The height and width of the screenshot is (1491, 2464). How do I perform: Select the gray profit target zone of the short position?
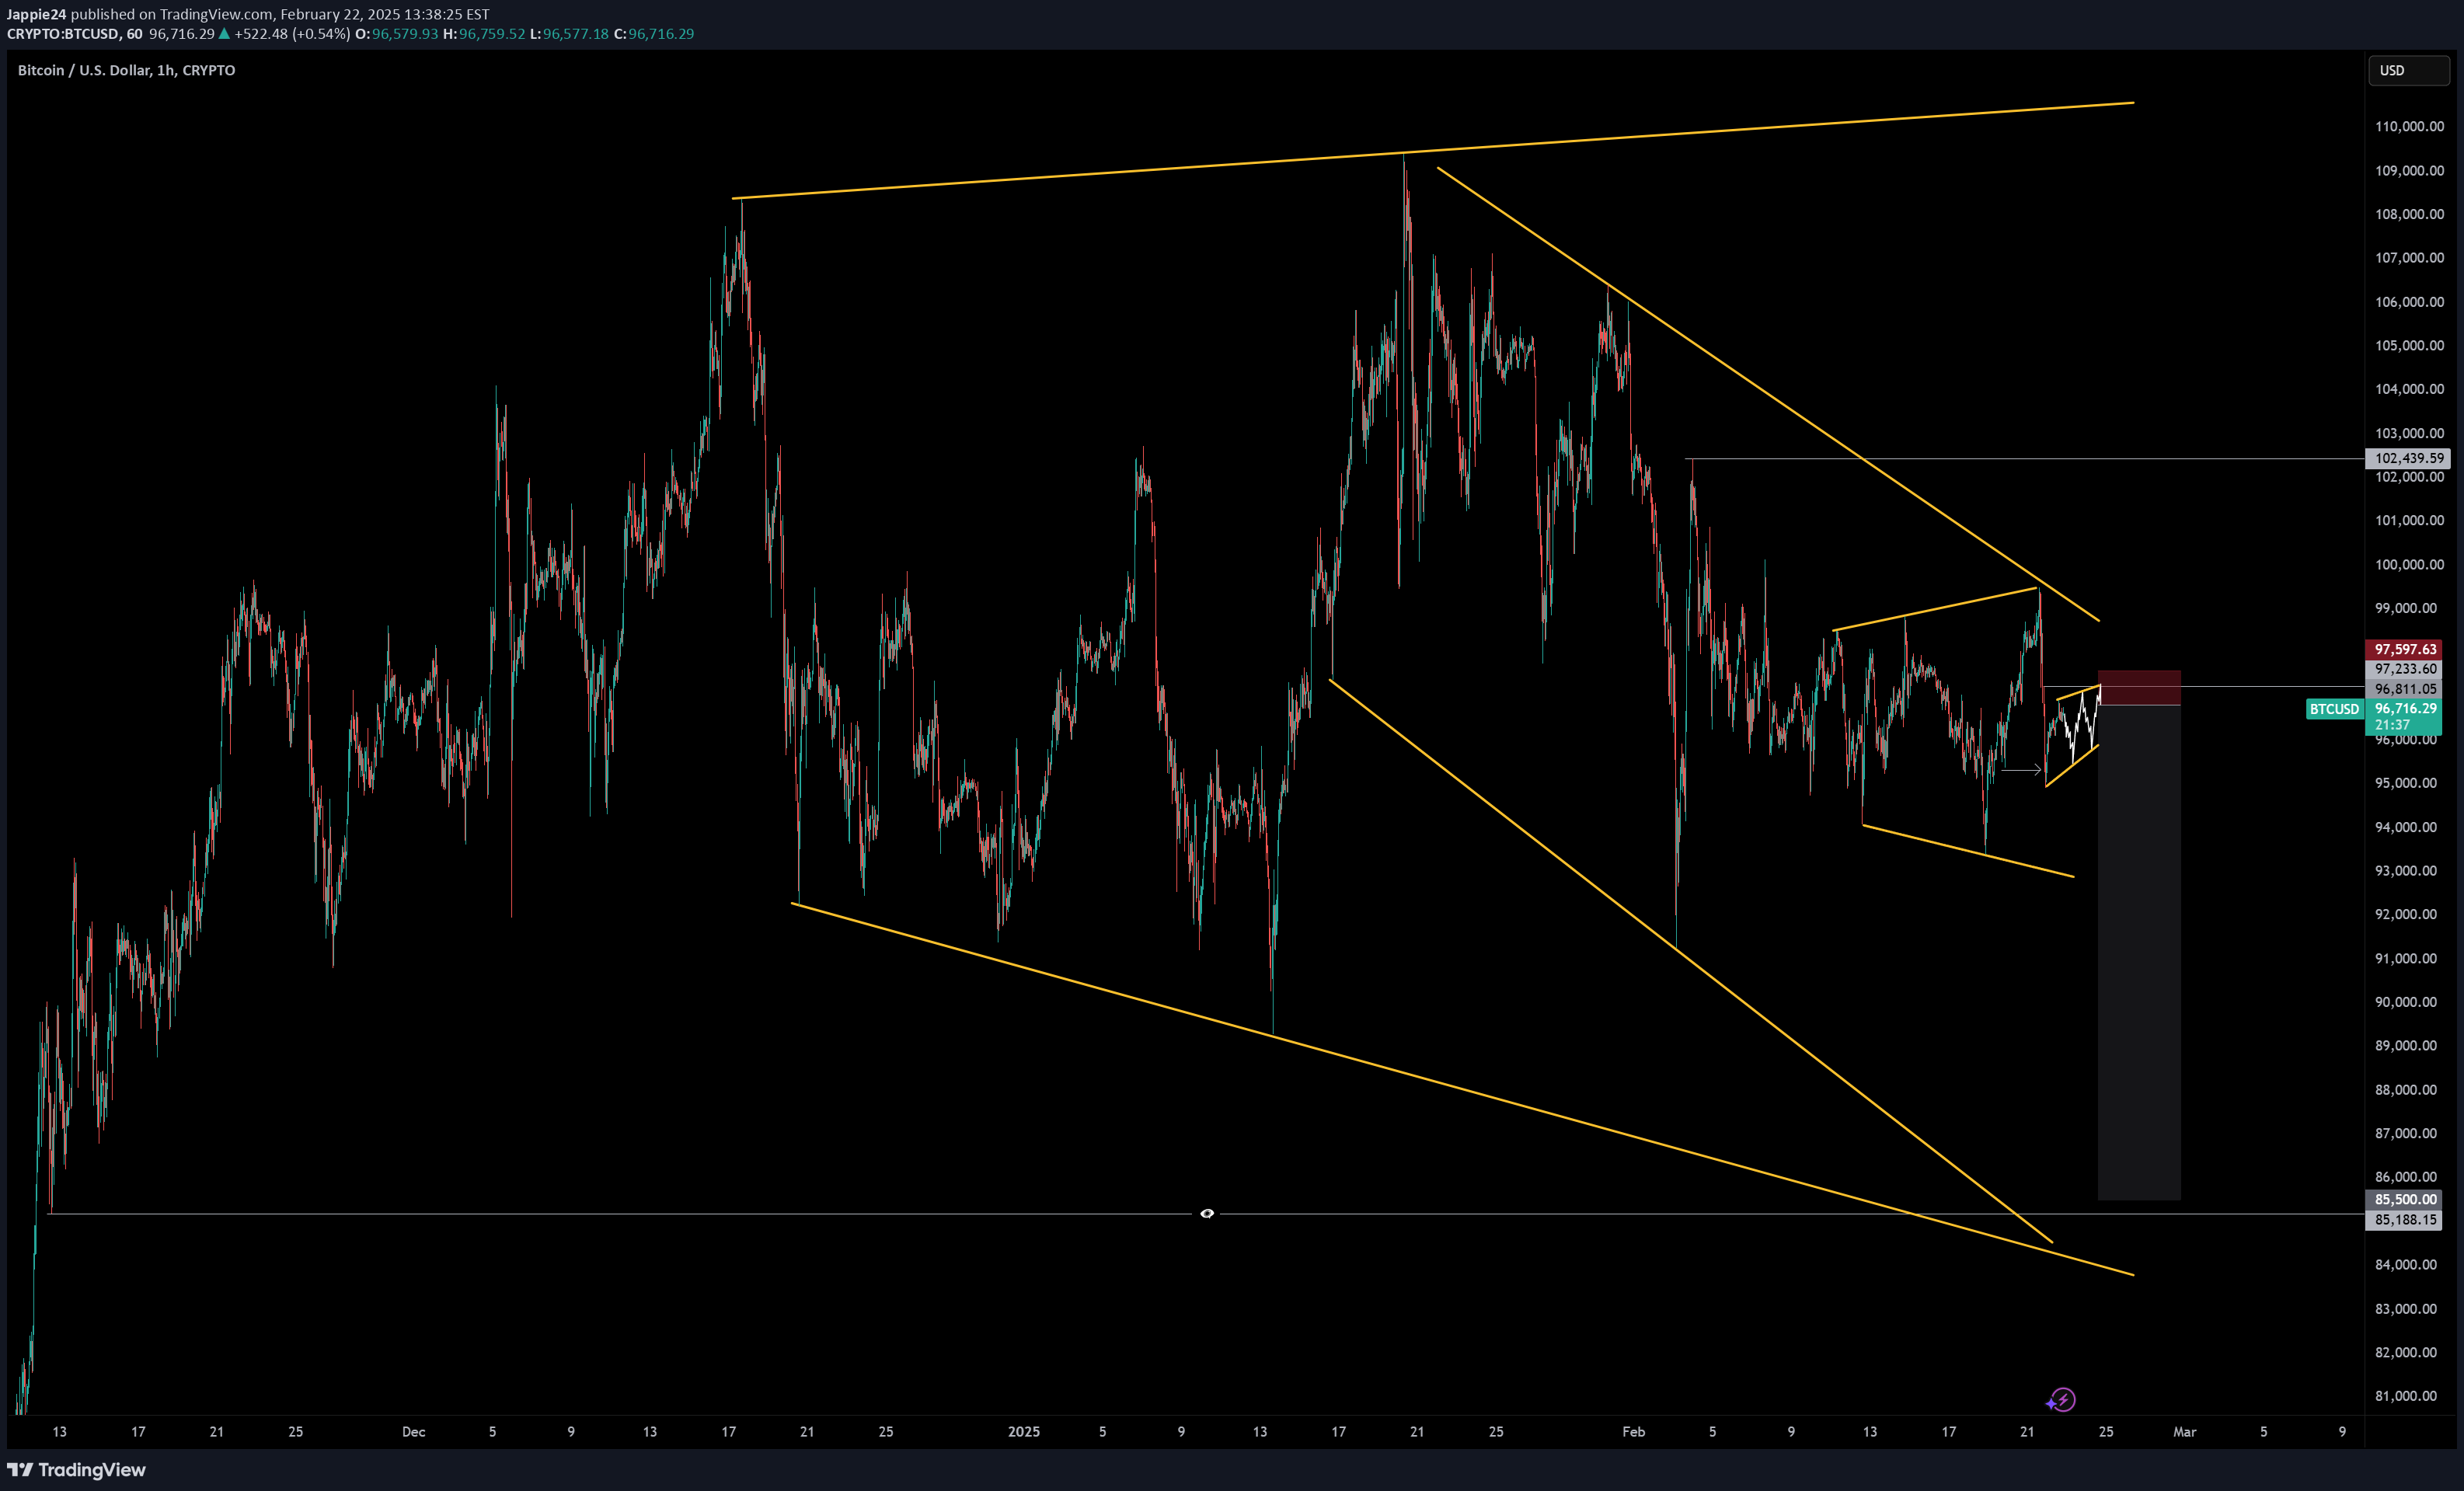(2139, 952)
